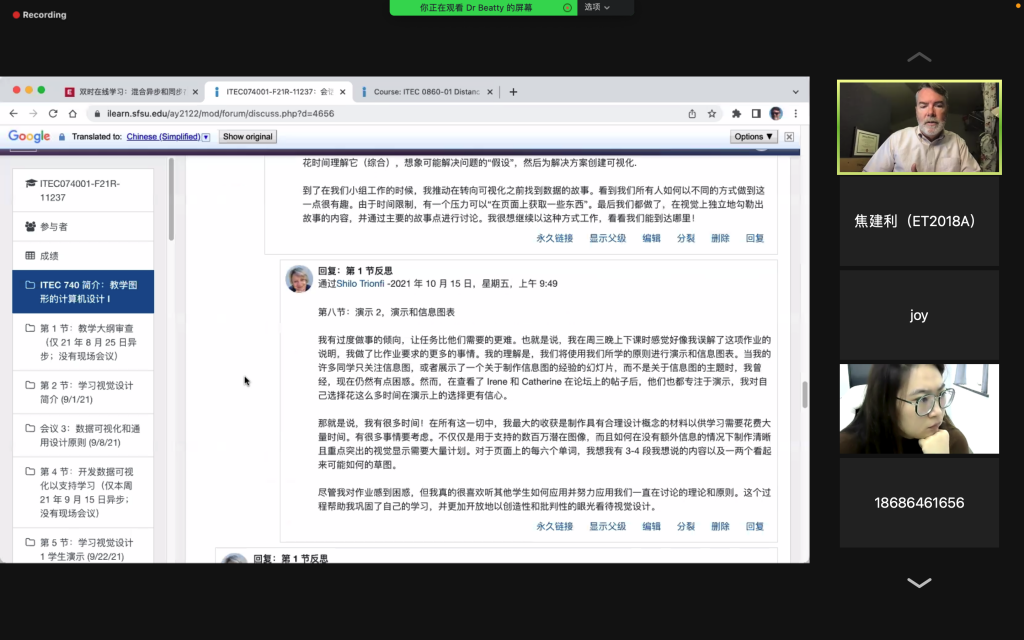The image size is (1024, 640).
Task: Click 回复 in post above Shilo's reply
Action: 755,238
